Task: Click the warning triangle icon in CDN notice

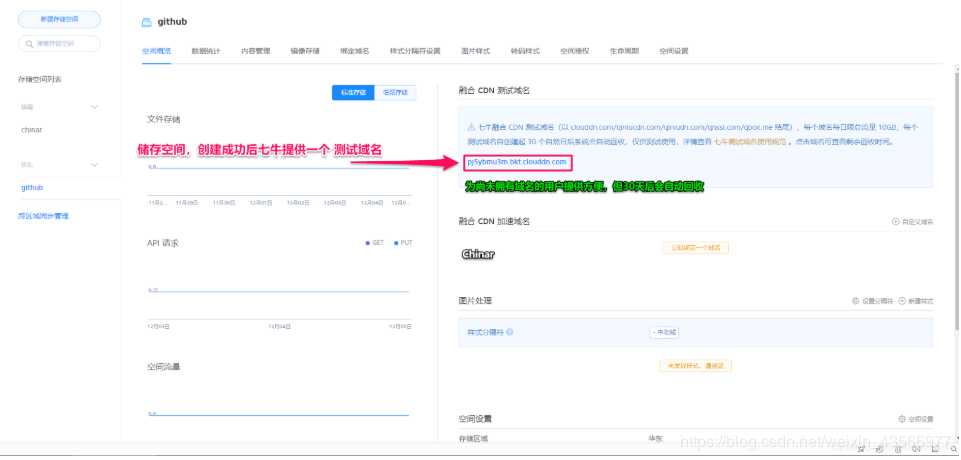Action: click(x=471, y=127)
